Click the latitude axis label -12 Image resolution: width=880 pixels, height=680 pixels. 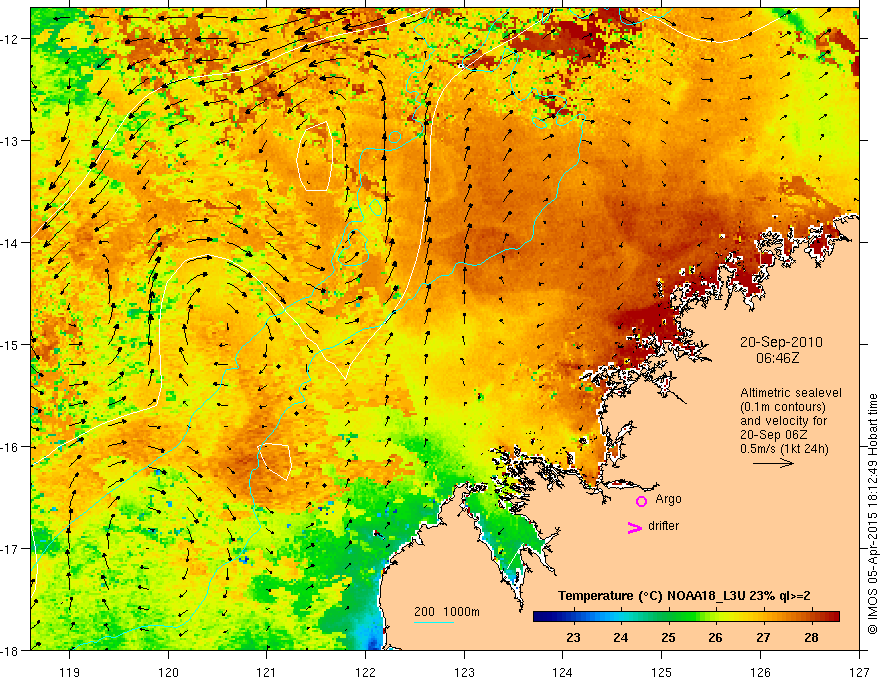[11, 39]
